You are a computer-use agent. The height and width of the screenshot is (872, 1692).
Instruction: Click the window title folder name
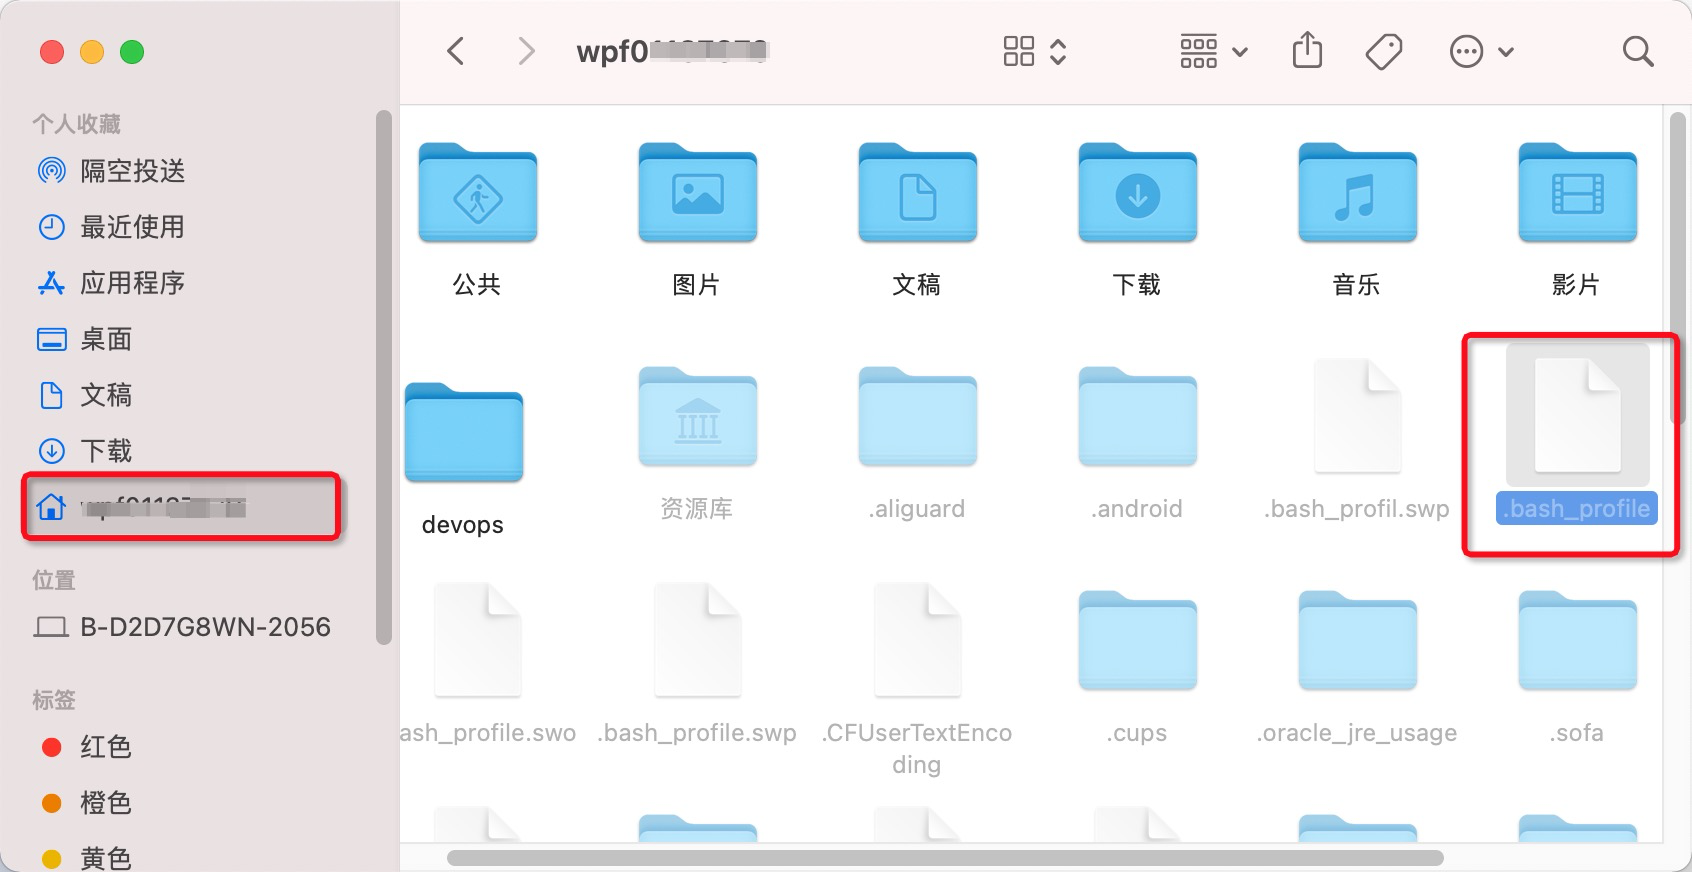click(672, 51)
